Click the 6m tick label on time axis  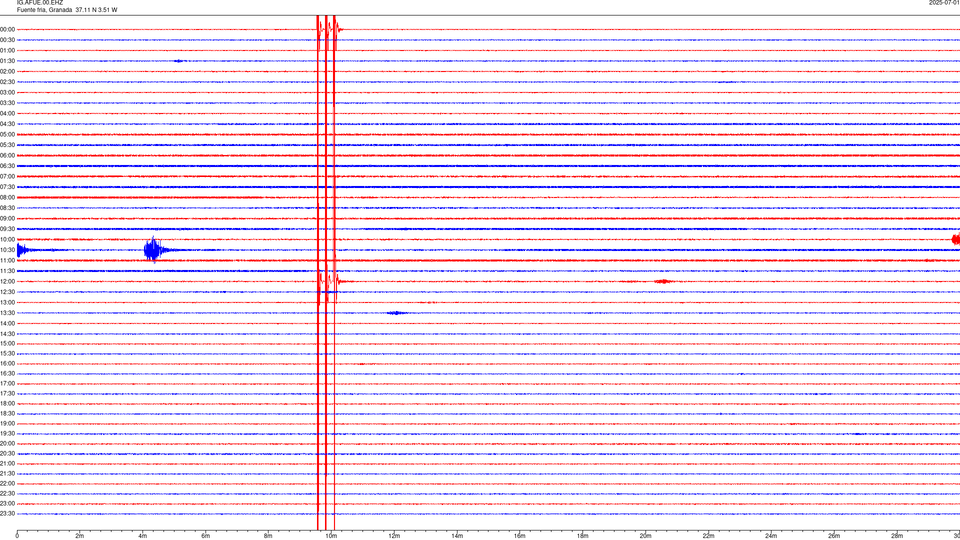206,536
